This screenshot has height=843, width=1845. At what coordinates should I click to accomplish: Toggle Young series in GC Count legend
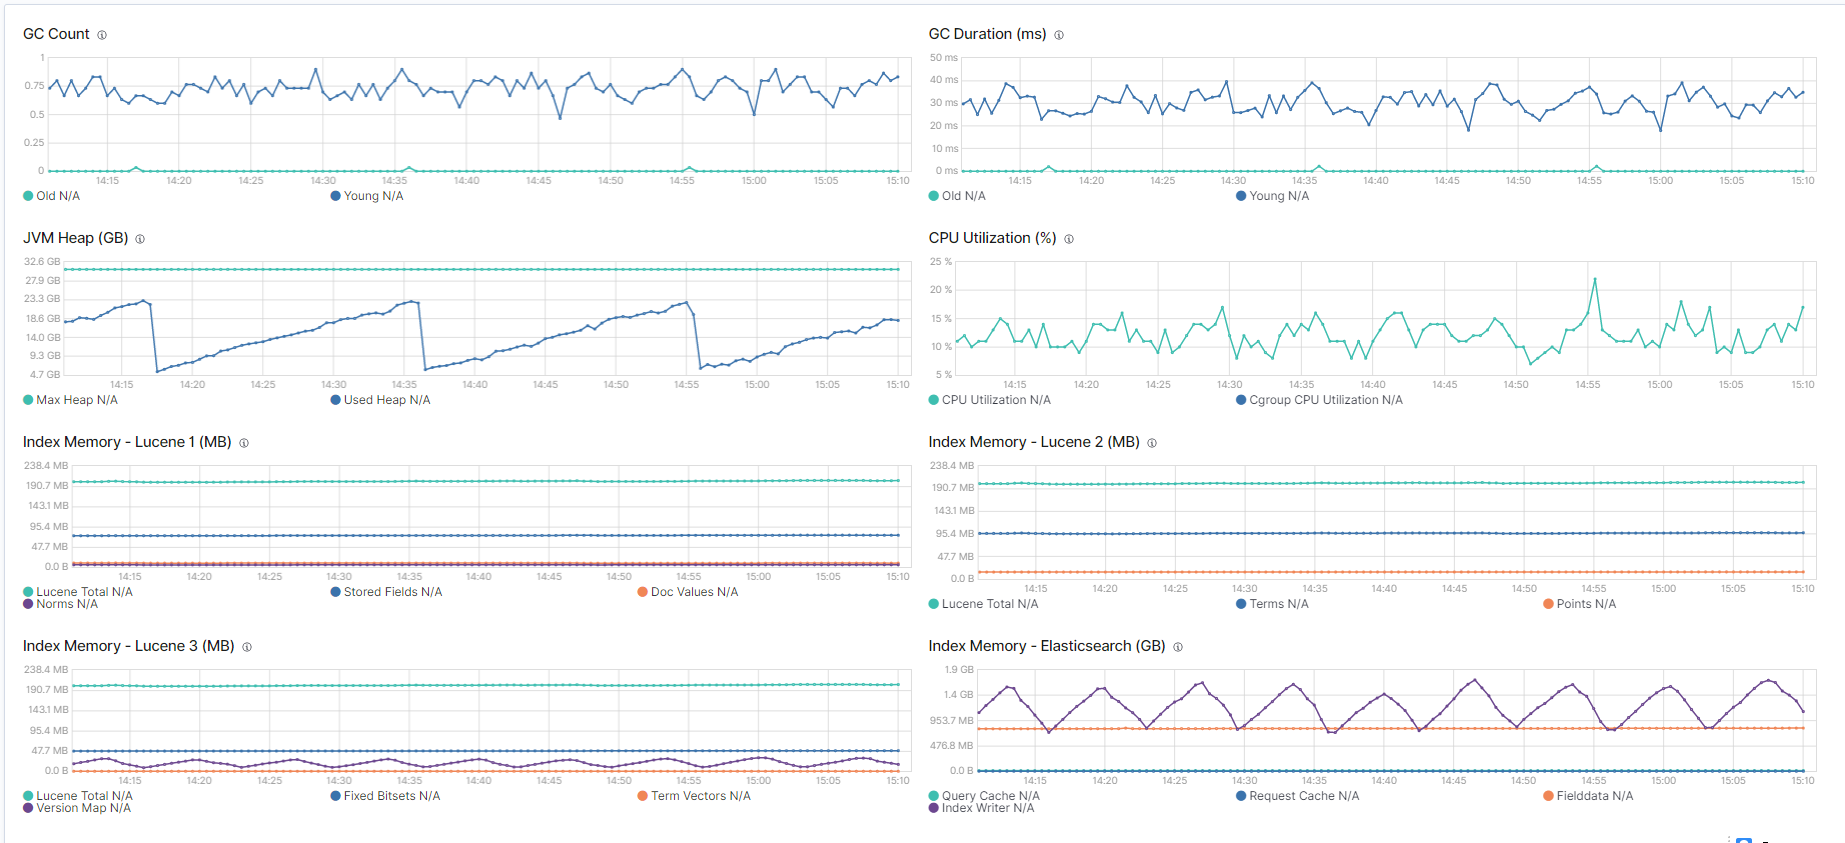coord(367,196)
